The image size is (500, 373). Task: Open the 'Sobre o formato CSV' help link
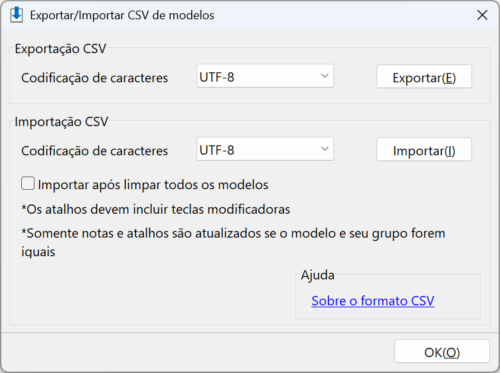(373, 301)
